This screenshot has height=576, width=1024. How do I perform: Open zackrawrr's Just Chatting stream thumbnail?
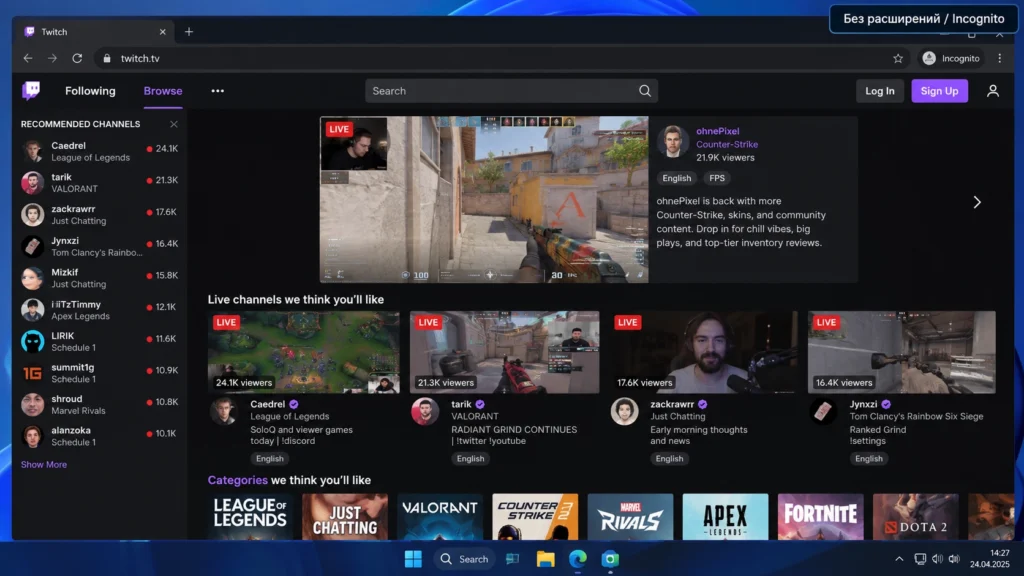(703, 352)
